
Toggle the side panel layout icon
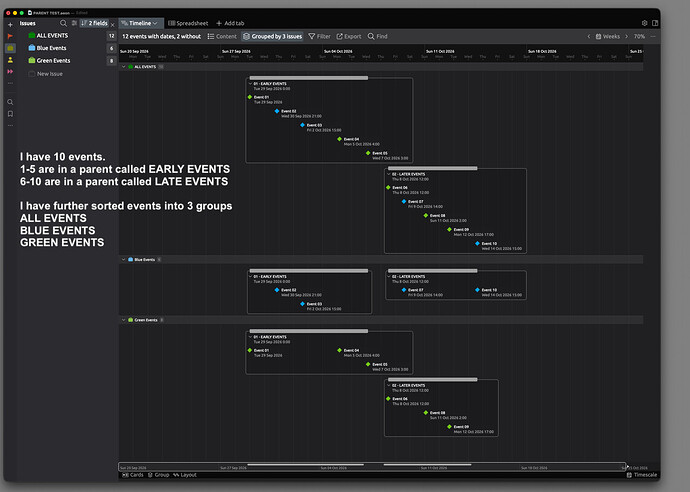click(x=655, y=23)
